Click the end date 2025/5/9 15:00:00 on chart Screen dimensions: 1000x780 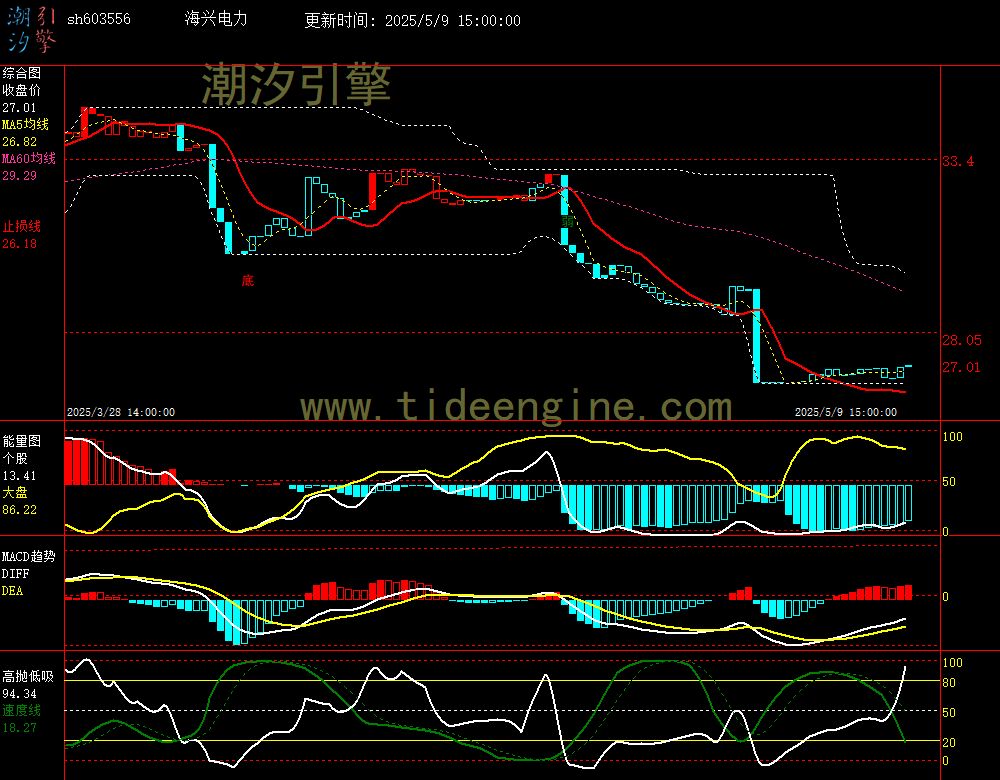[x=846, y=412]
